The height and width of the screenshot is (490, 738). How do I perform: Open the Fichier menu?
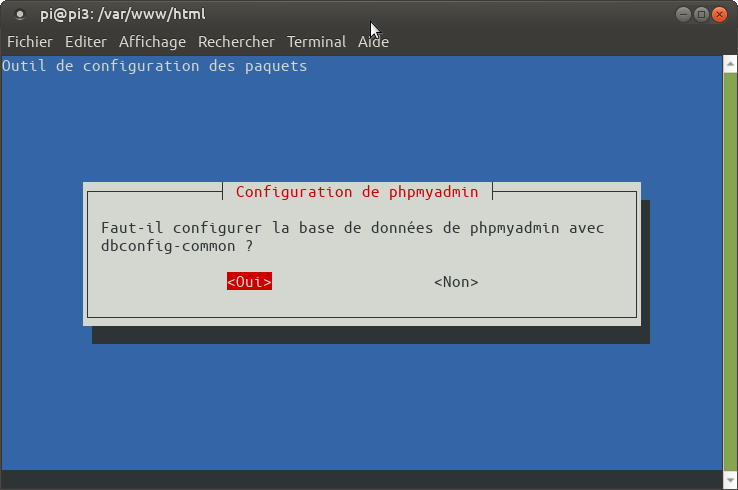coord(30,42)
